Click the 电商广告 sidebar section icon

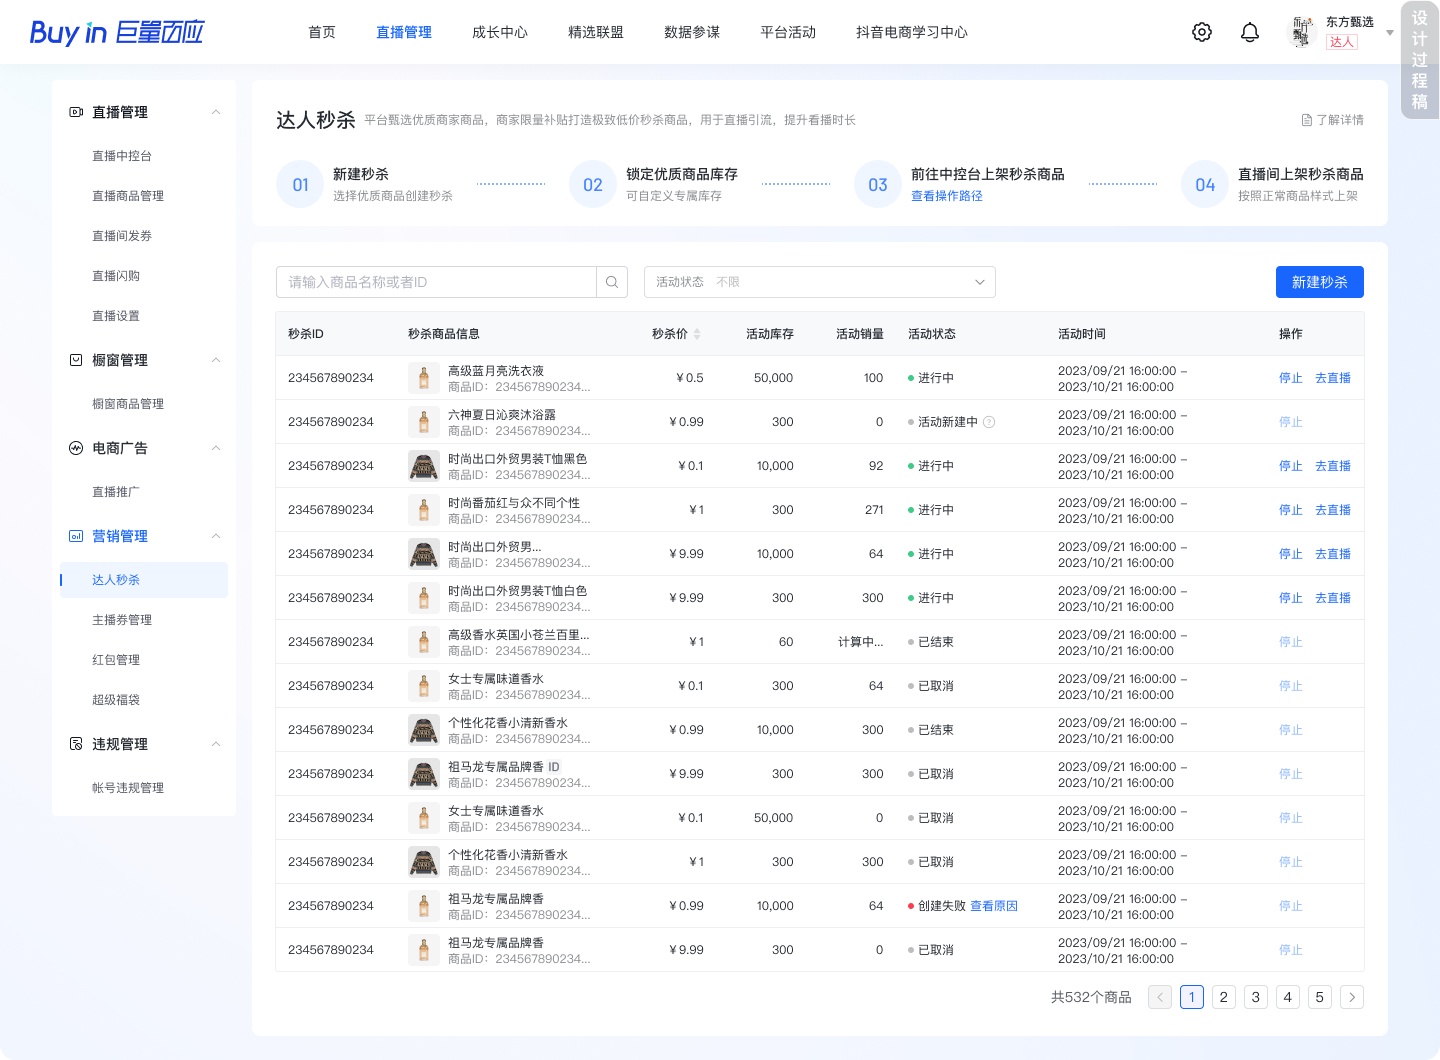point(76,448)
